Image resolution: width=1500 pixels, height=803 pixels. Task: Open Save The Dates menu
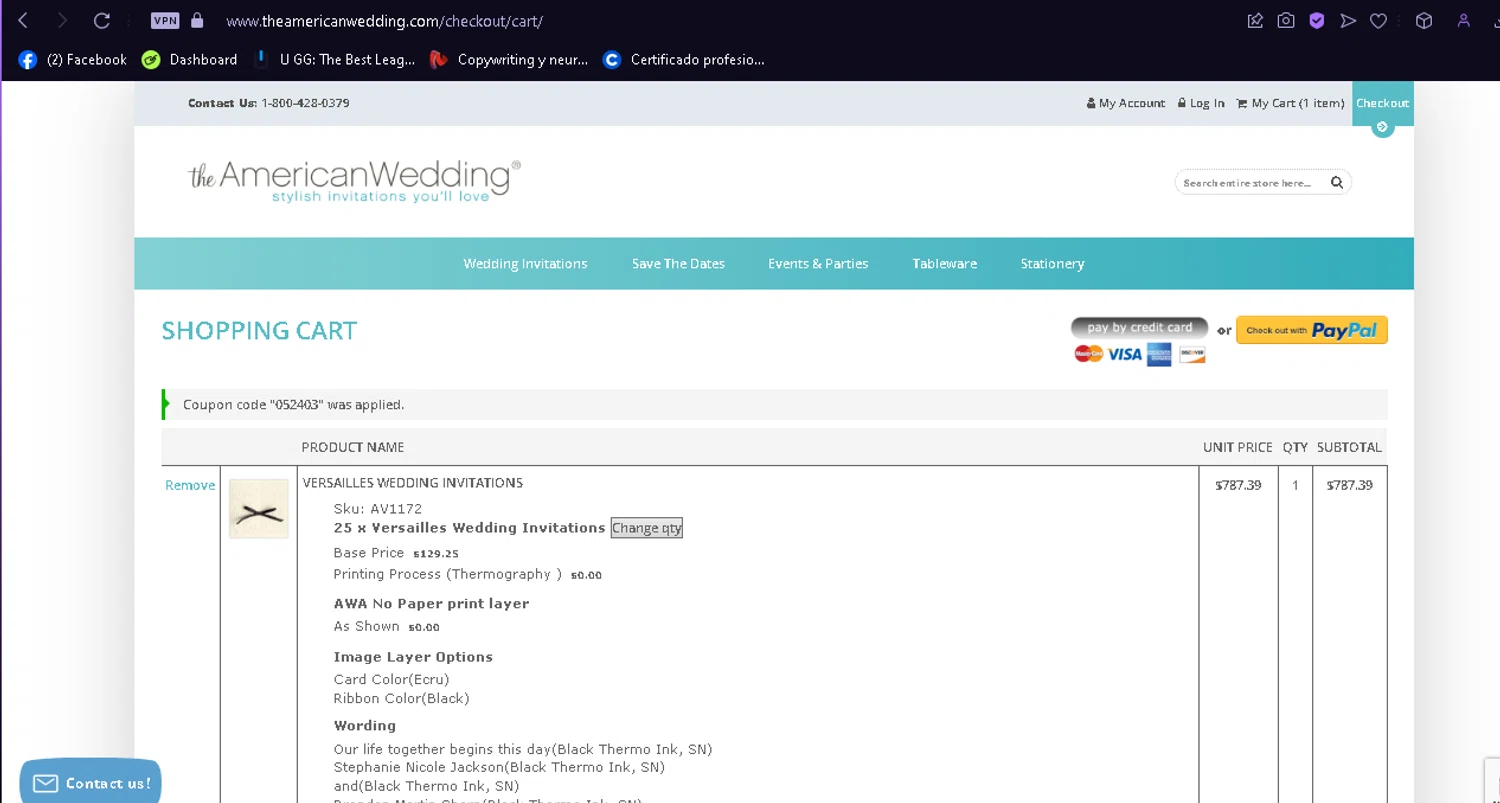click(x=678, y=264)
